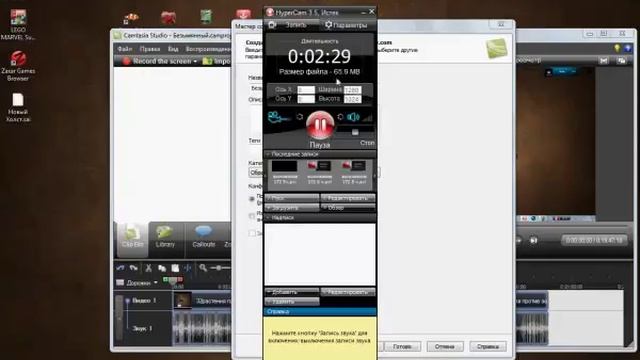Adjust the HyperCam volume slider handle
Screen dimensions: 640x360
[355, 132]
